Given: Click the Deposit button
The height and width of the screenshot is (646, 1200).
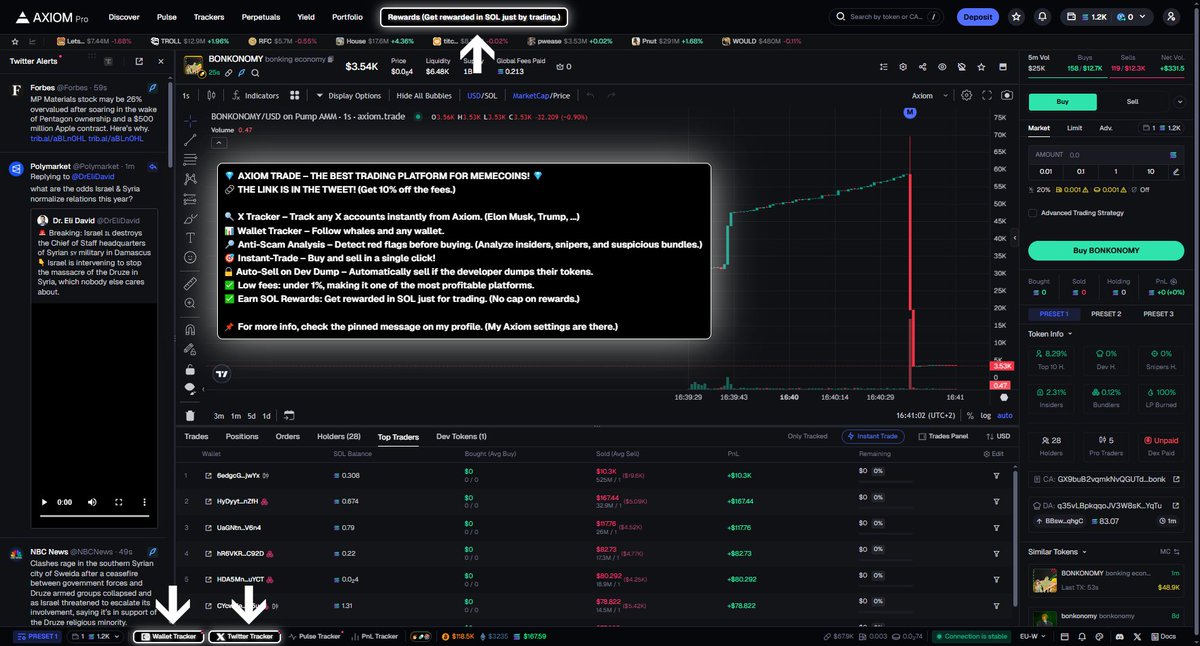Looking at the screenshot, I should coord(977,17).
